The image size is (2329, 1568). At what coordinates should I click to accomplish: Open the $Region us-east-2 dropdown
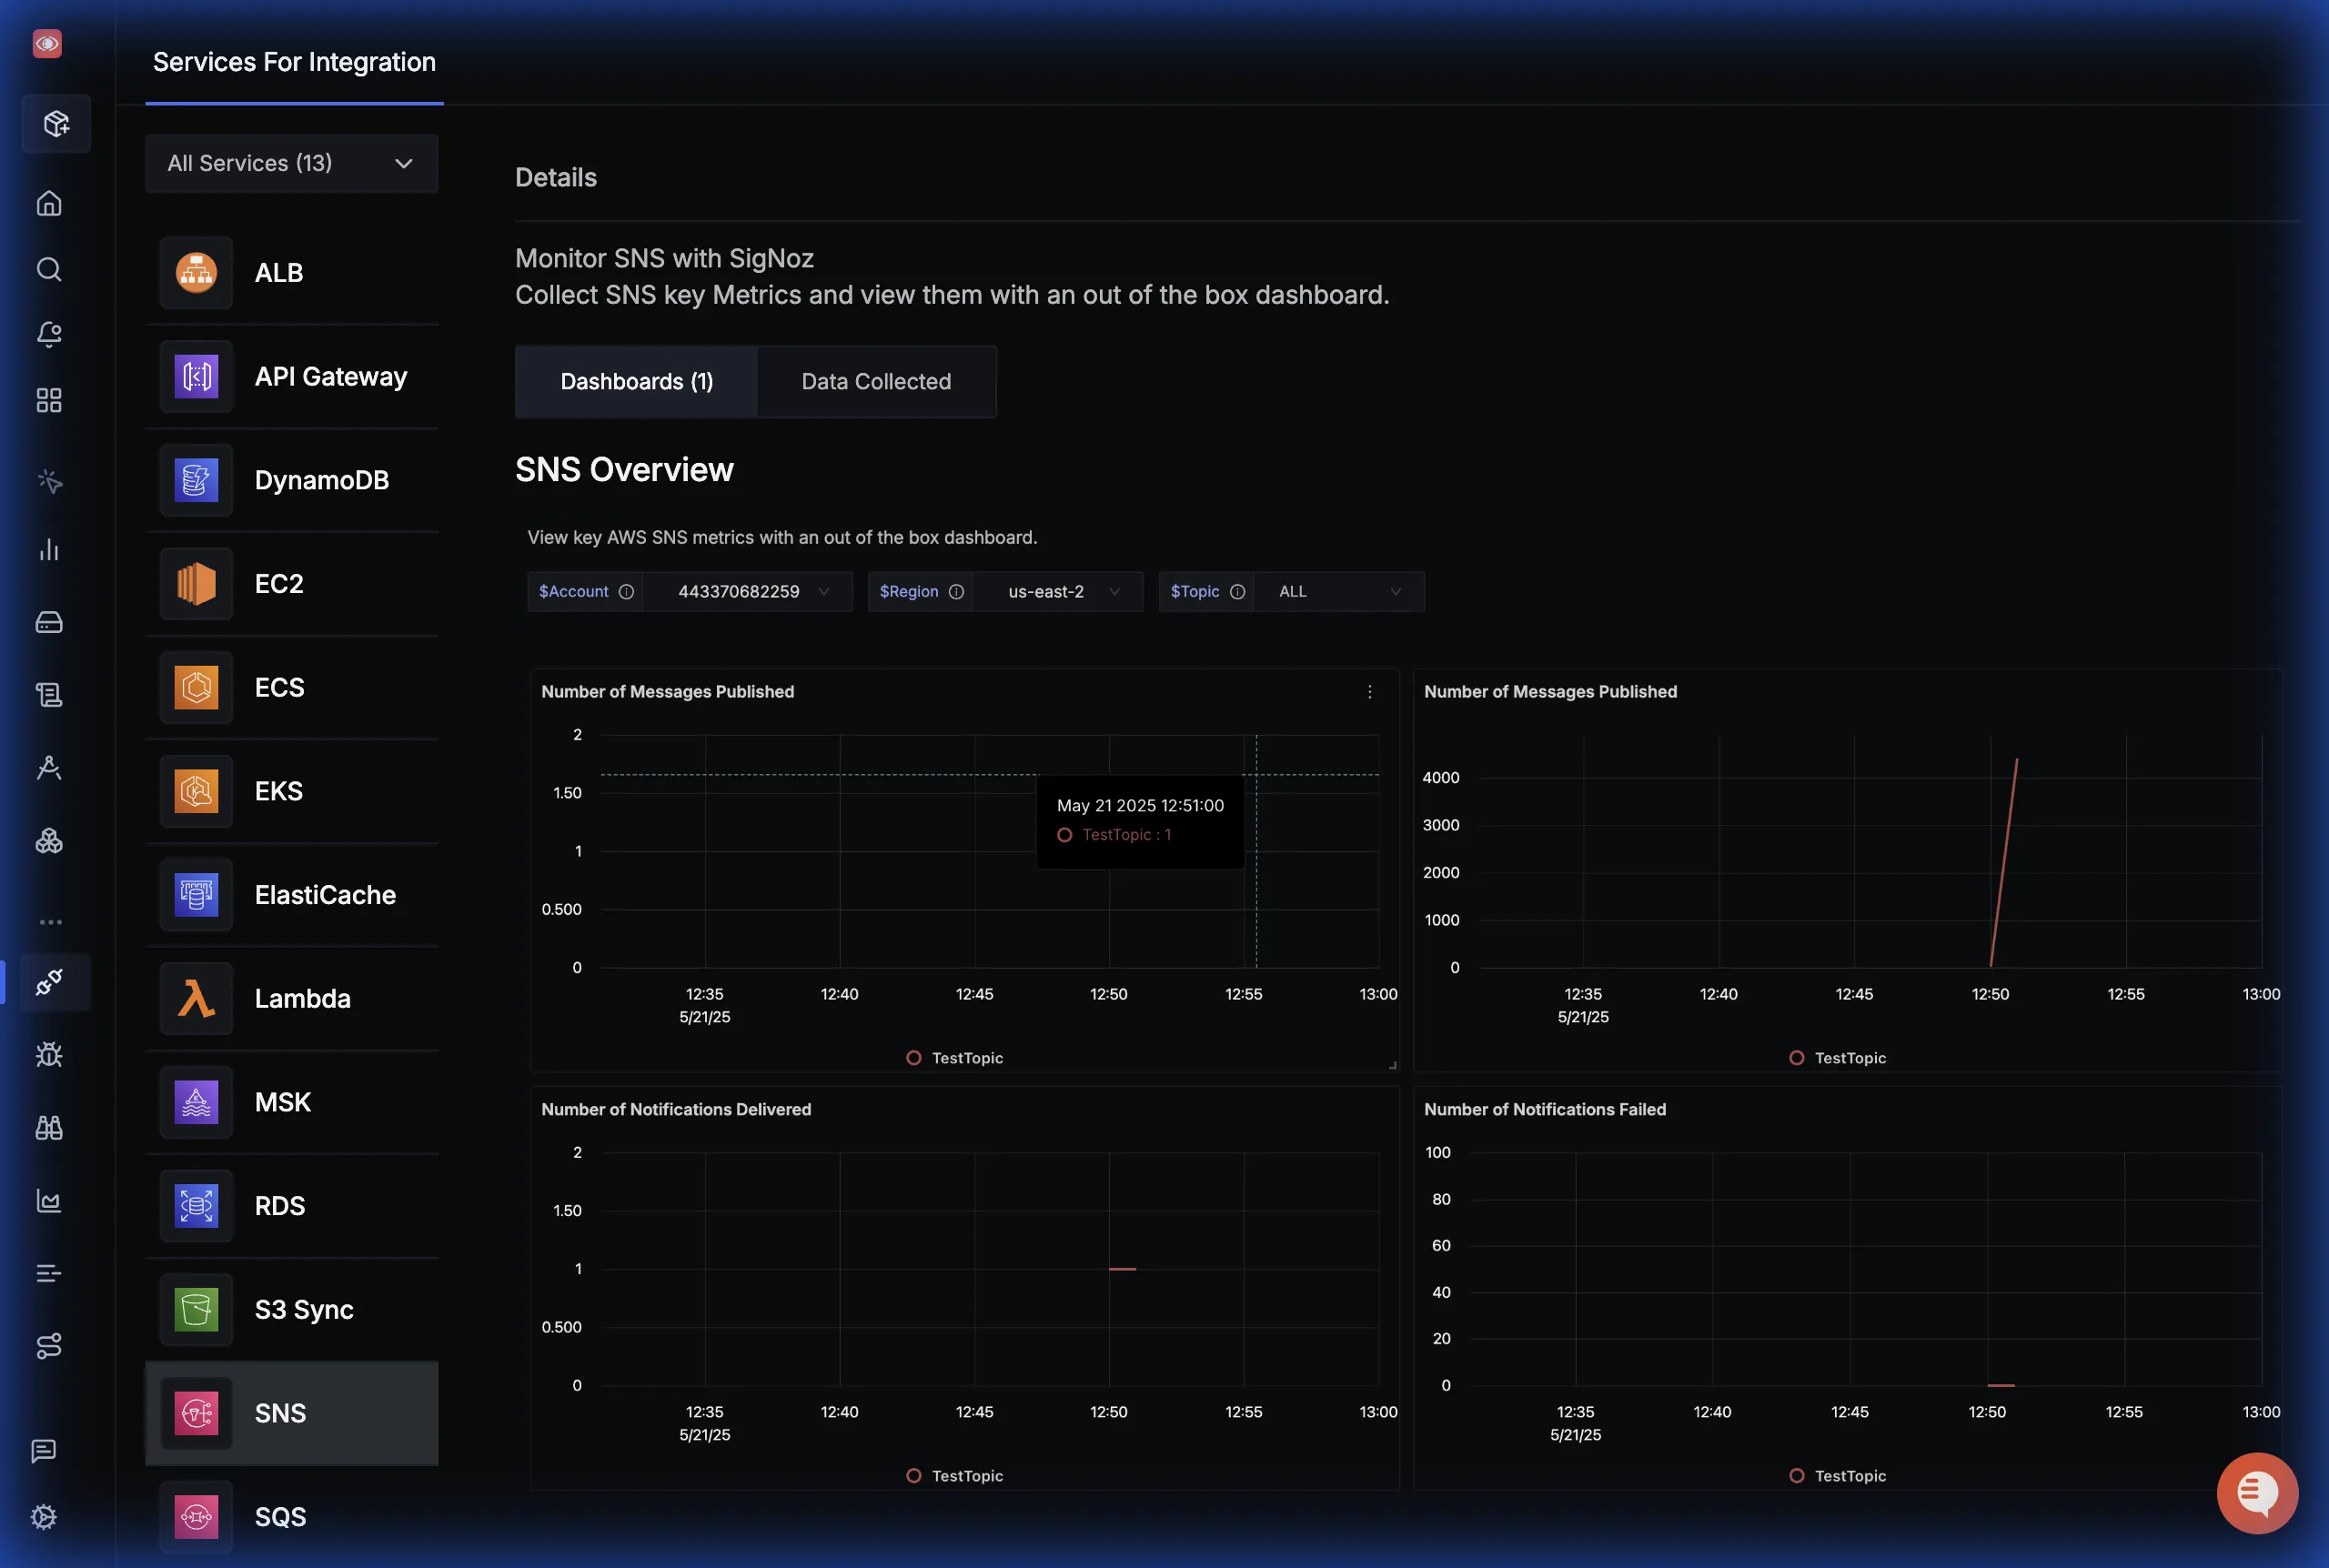point(1058,592)
